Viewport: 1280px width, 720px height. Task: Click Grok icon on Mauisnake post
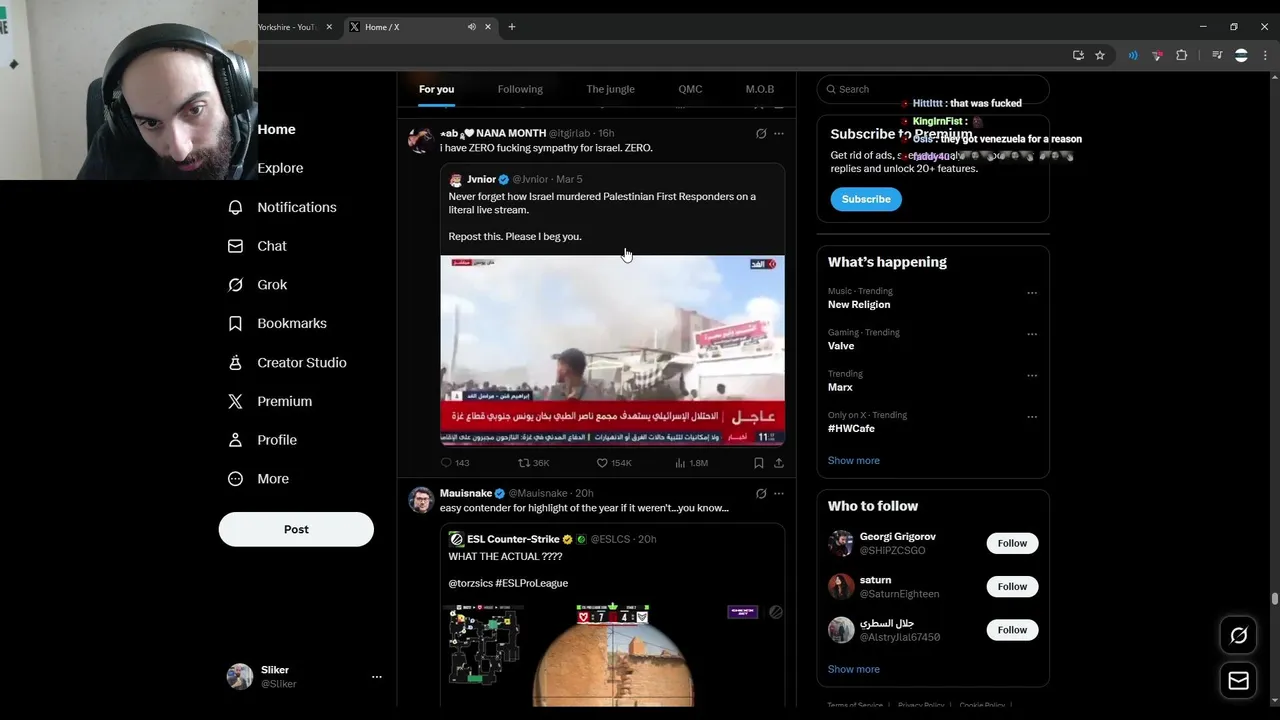[761, 493]
